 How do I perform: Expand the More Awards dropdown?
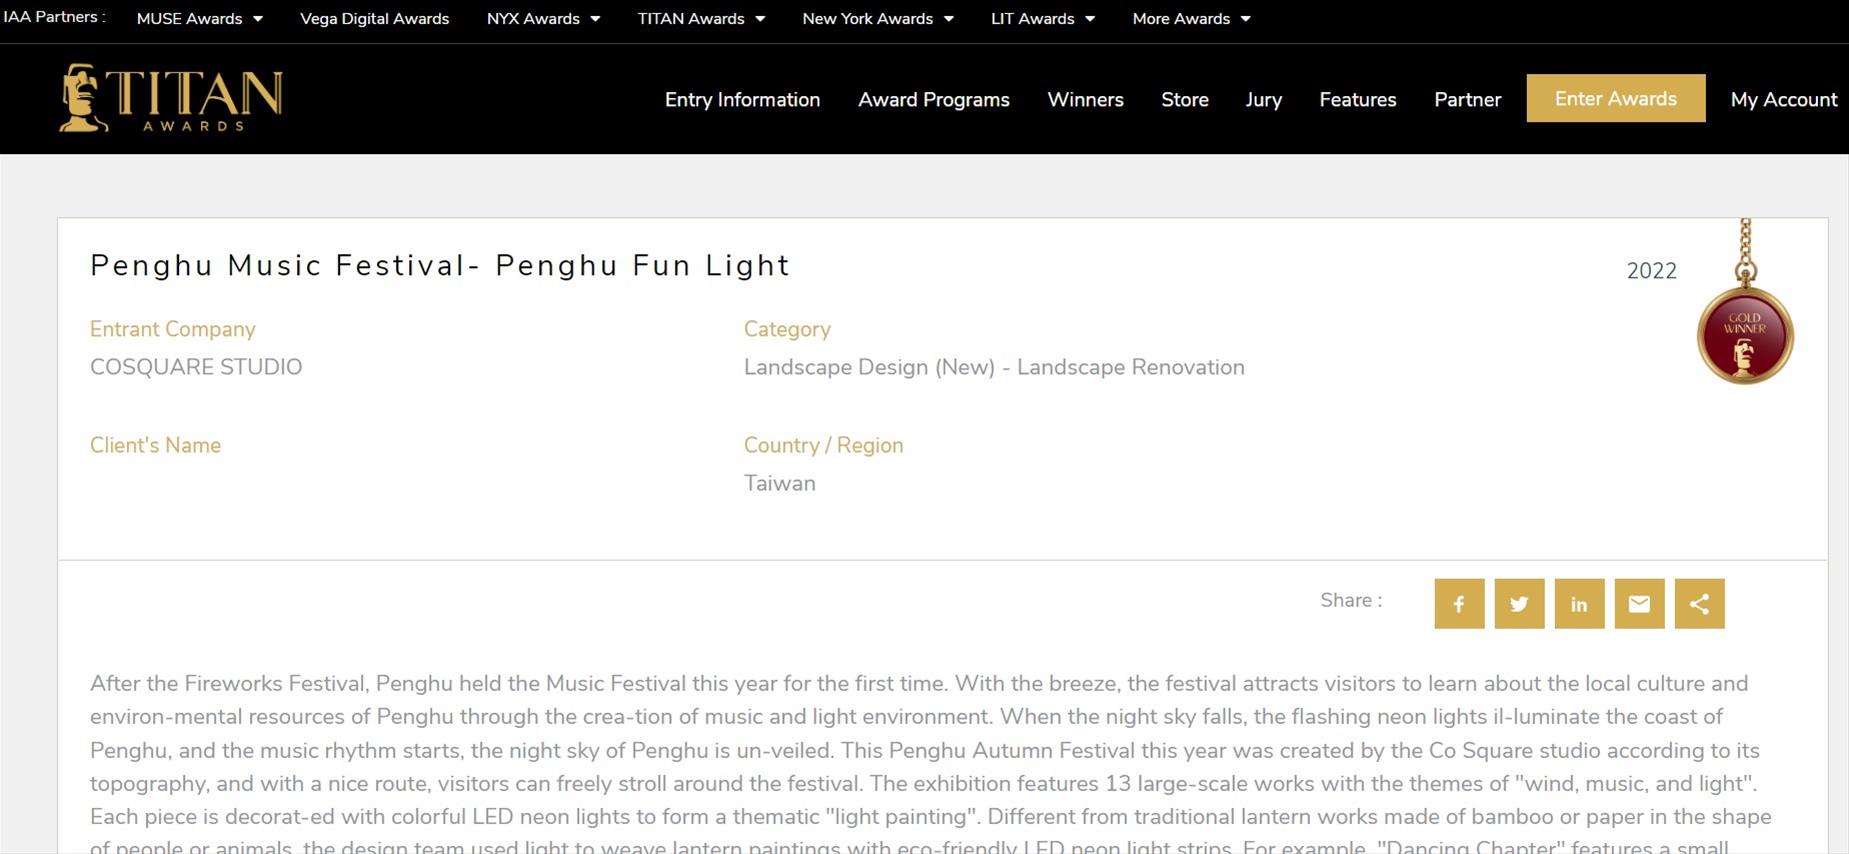1191,19
